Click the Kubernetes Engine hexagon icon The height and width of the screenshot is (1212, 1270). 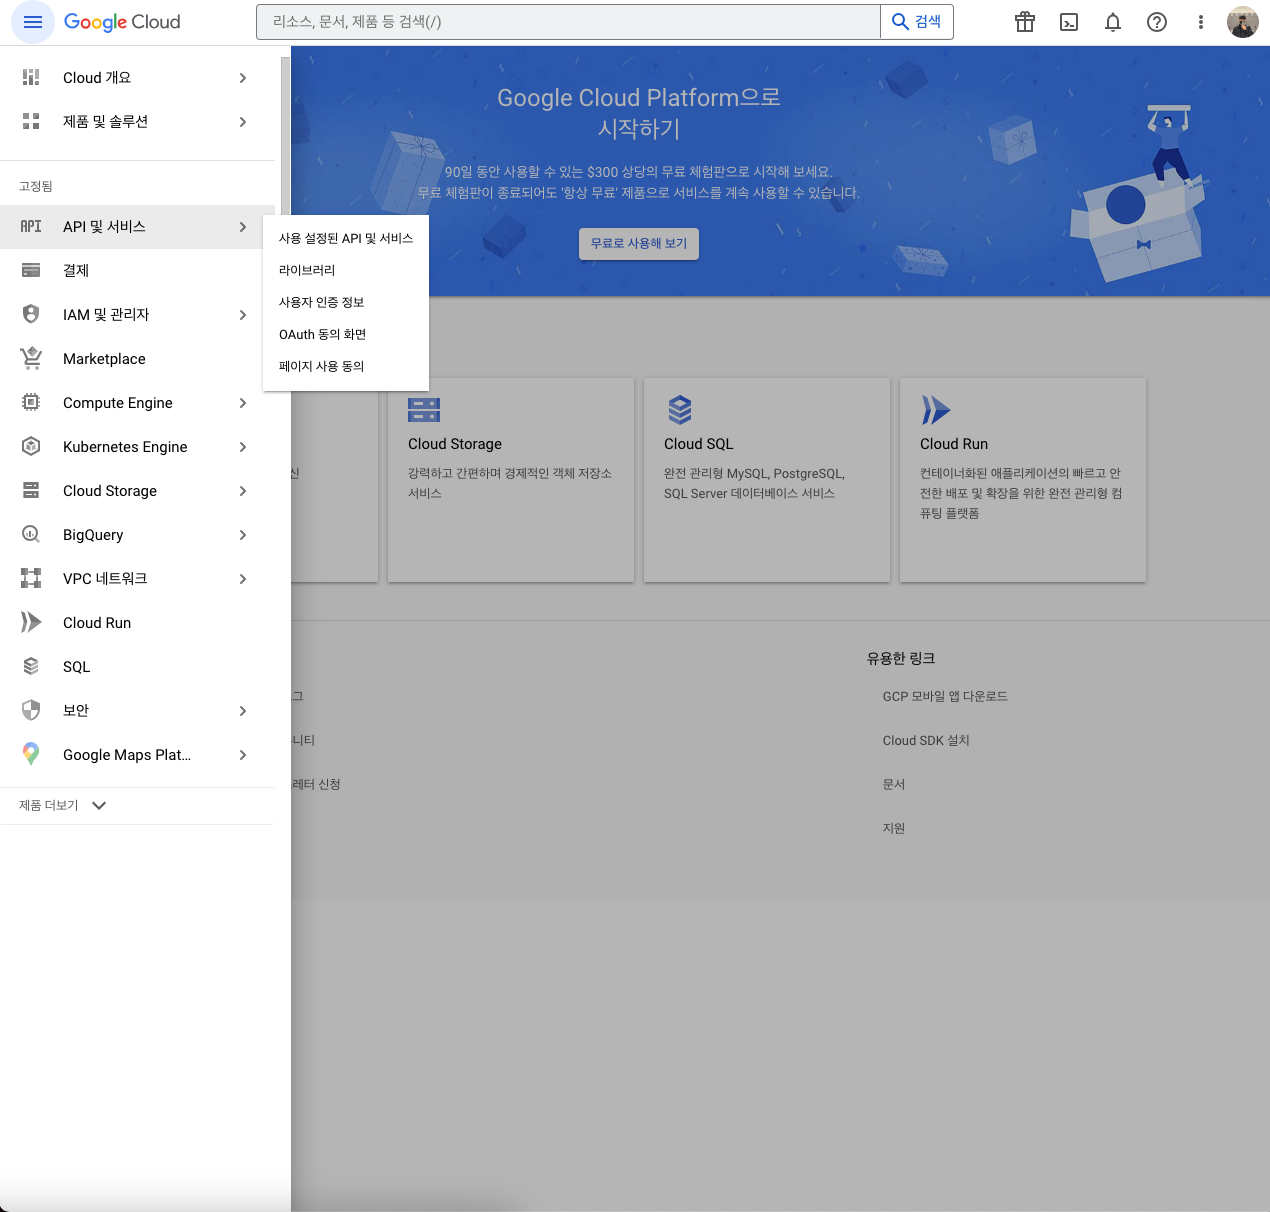[x=31, y=446]
